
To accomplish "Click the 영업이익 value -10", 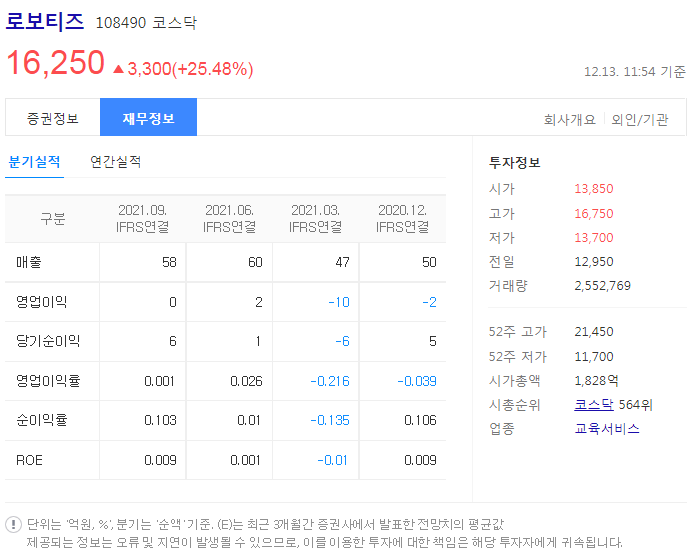I will [339, 302].
